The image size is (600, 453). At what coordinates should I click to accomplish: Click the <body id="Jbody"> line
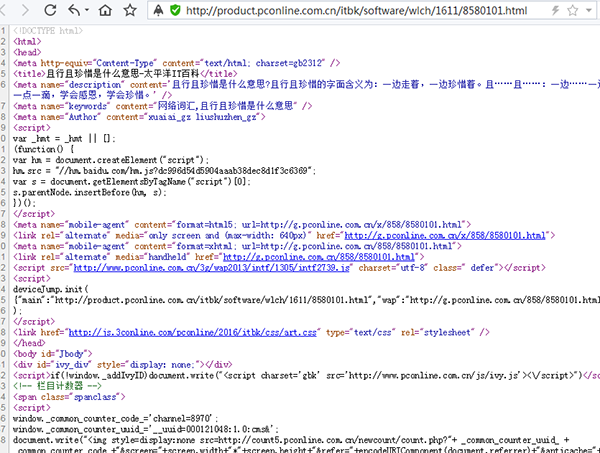tap(52, 354)
